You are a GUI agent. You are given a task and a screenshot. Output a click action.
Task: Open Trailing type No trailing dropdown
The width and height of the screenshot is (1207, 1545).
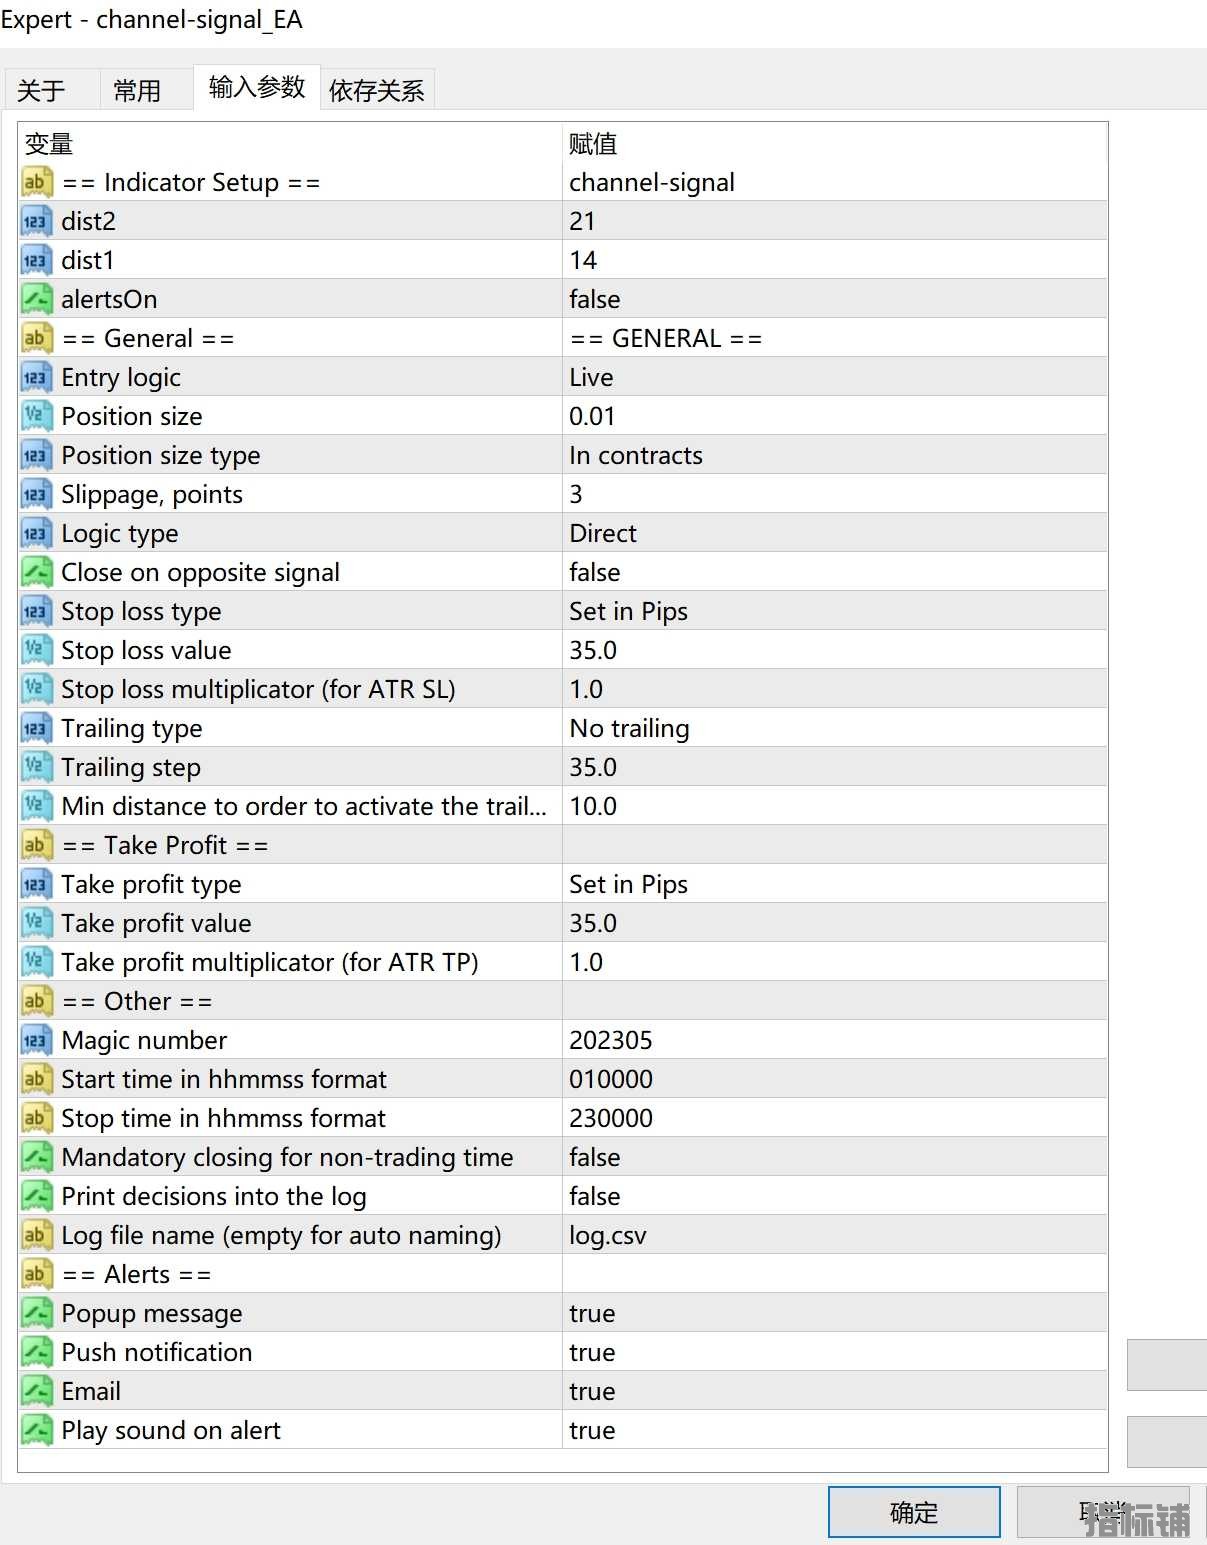point(629,728)
